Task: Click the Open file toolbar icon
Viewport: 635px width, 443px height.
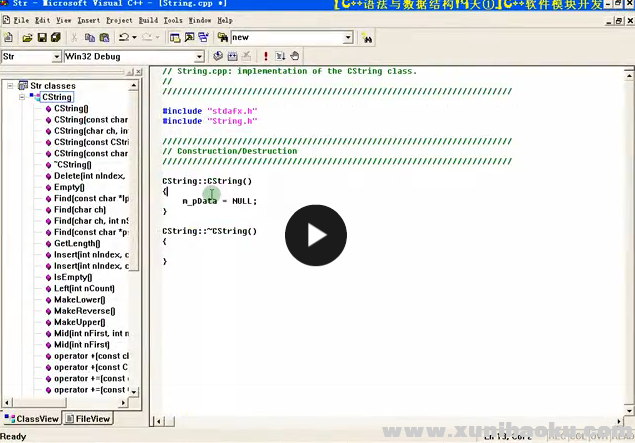Action: 26,37
